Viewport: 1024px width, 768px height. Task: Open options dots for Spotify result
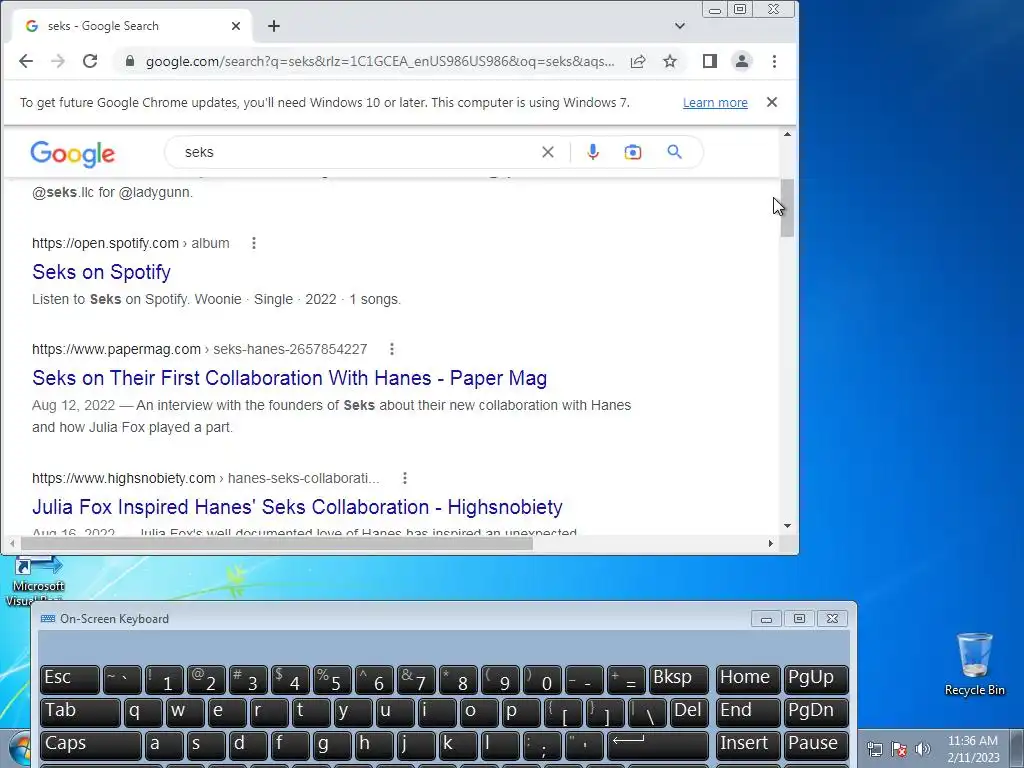[254, 243]
